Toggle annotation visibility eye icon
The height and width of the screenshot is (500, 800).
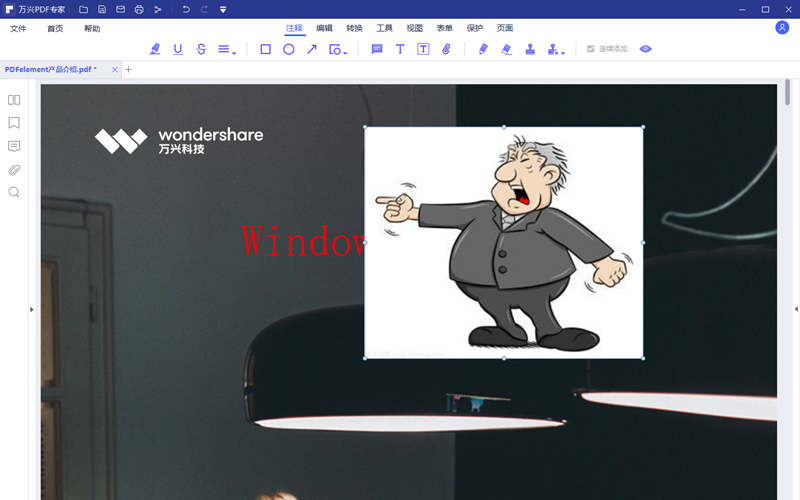click(645, 49)
